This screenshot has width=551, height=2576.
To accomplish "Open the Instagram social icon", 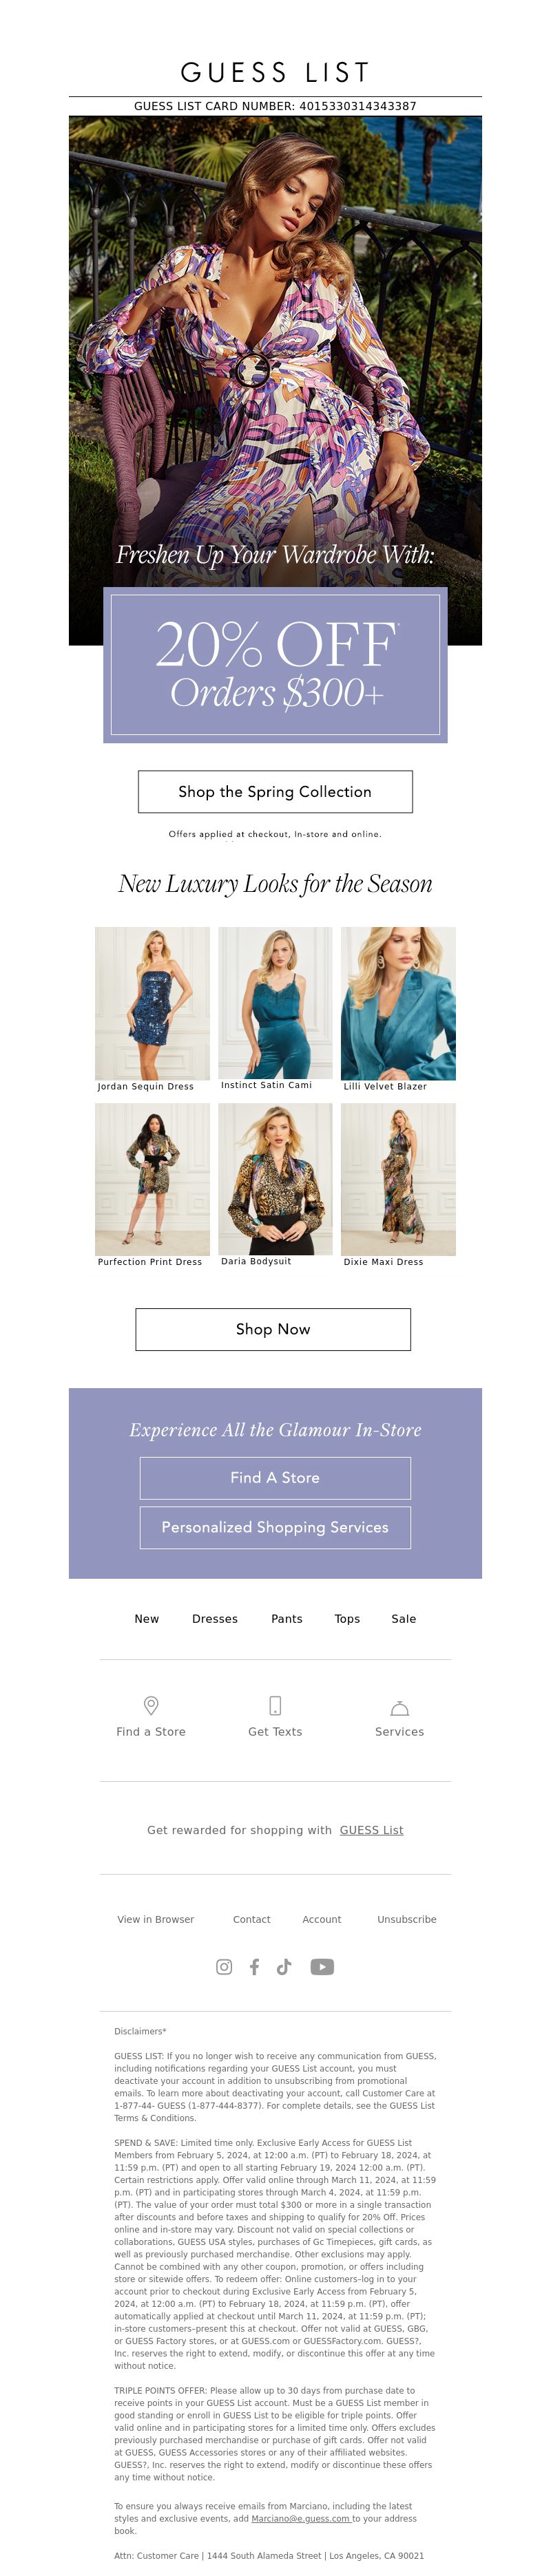I will (x=224, y=1966).
